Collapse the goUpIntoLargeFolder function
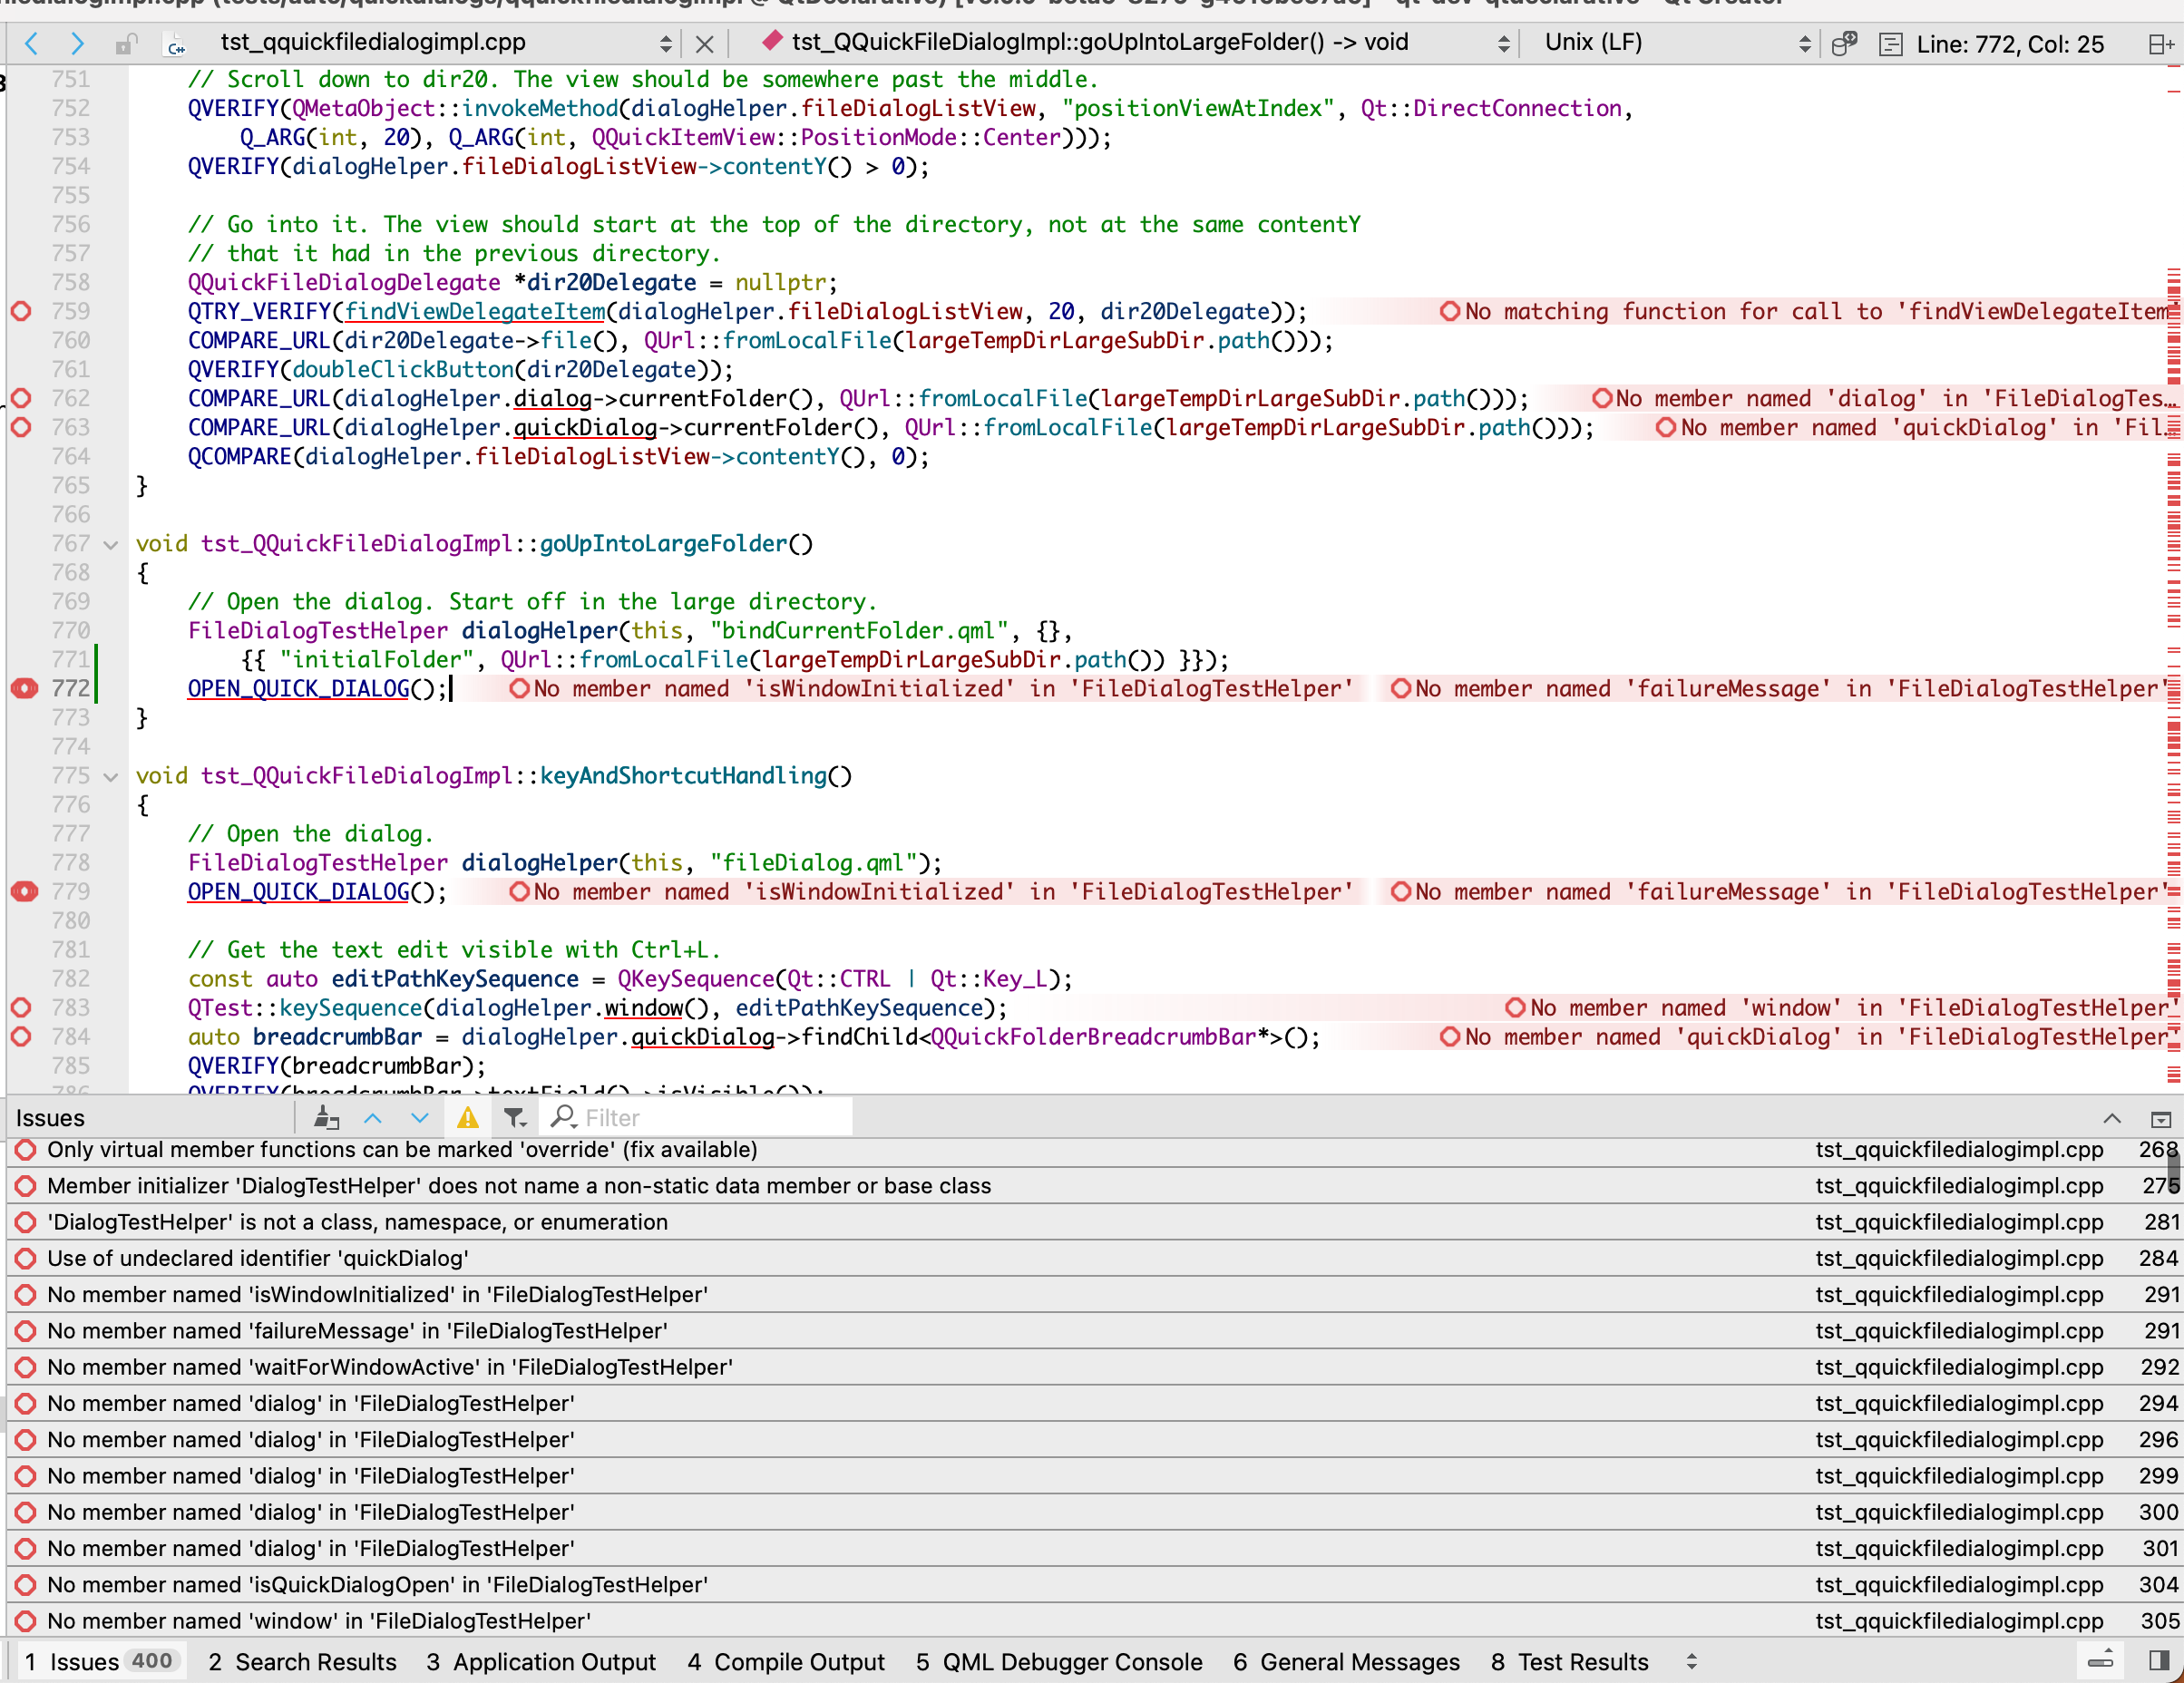Image resolution: width=2184 pixels, height=1683 pixels. click(111, 545)
